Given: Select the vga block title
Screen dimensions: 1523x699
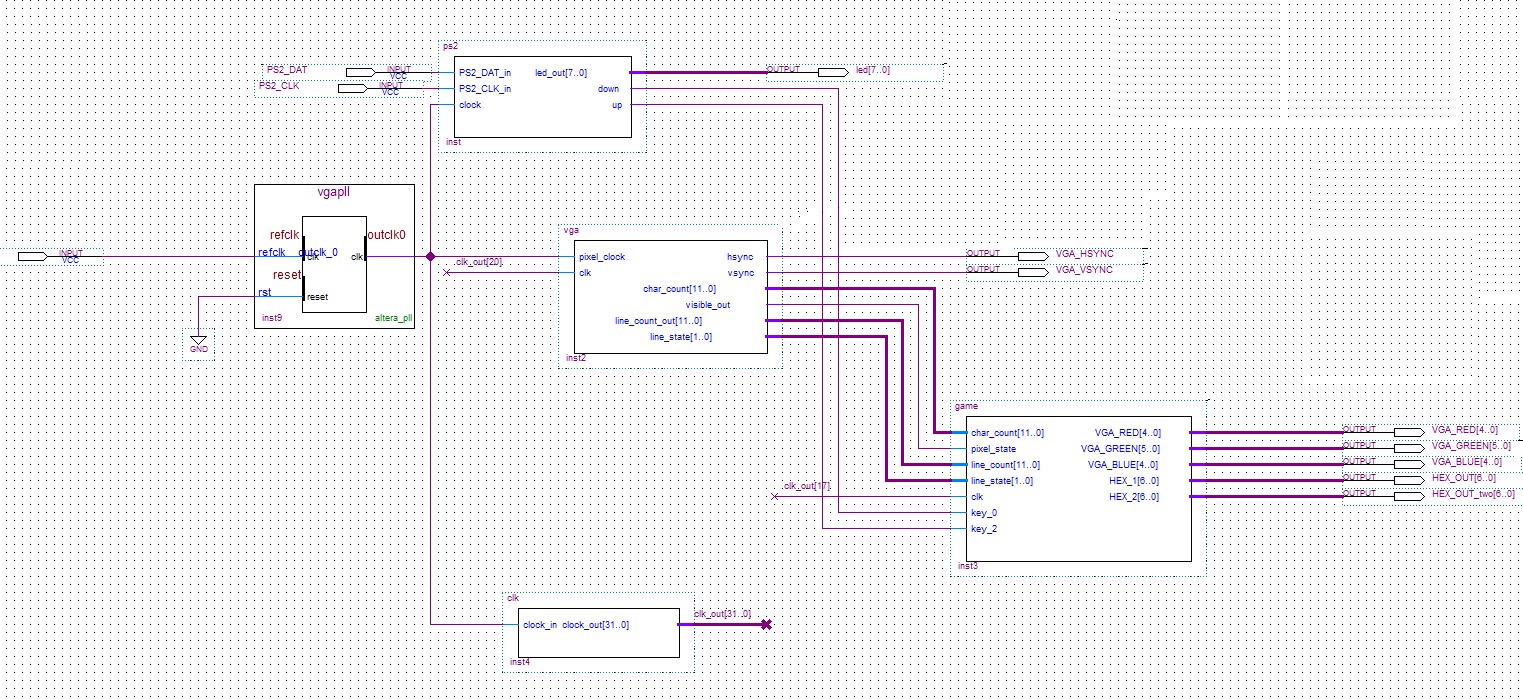Looking at the screenshot, I should [x=572, y=230].
